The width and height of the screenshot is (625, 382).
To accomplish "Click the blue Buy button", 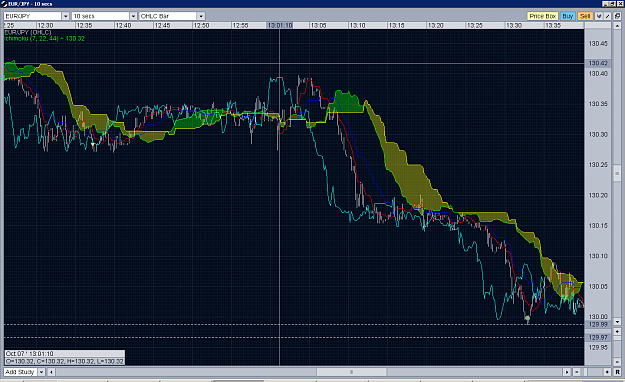I will point(568,16).
